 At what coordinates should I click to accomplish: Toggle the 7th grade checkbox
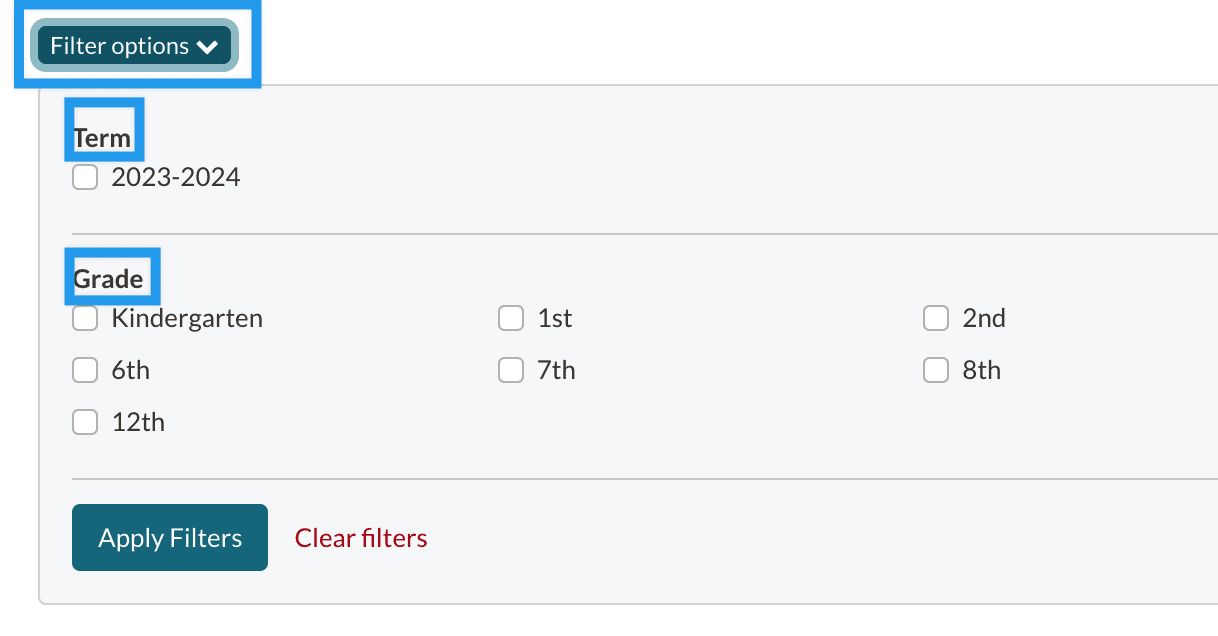tap(511, 371)
